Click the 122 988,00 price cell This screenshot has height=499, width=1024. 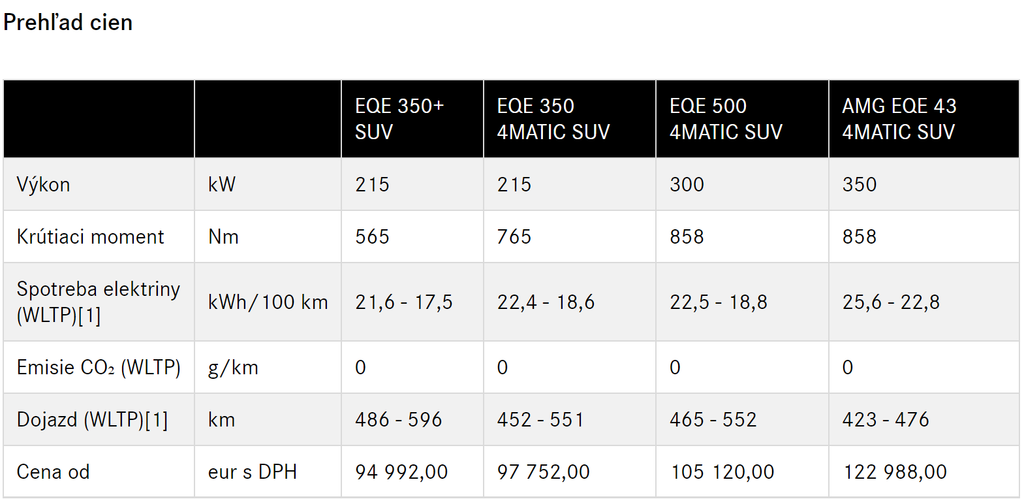(x=895, y=471)
